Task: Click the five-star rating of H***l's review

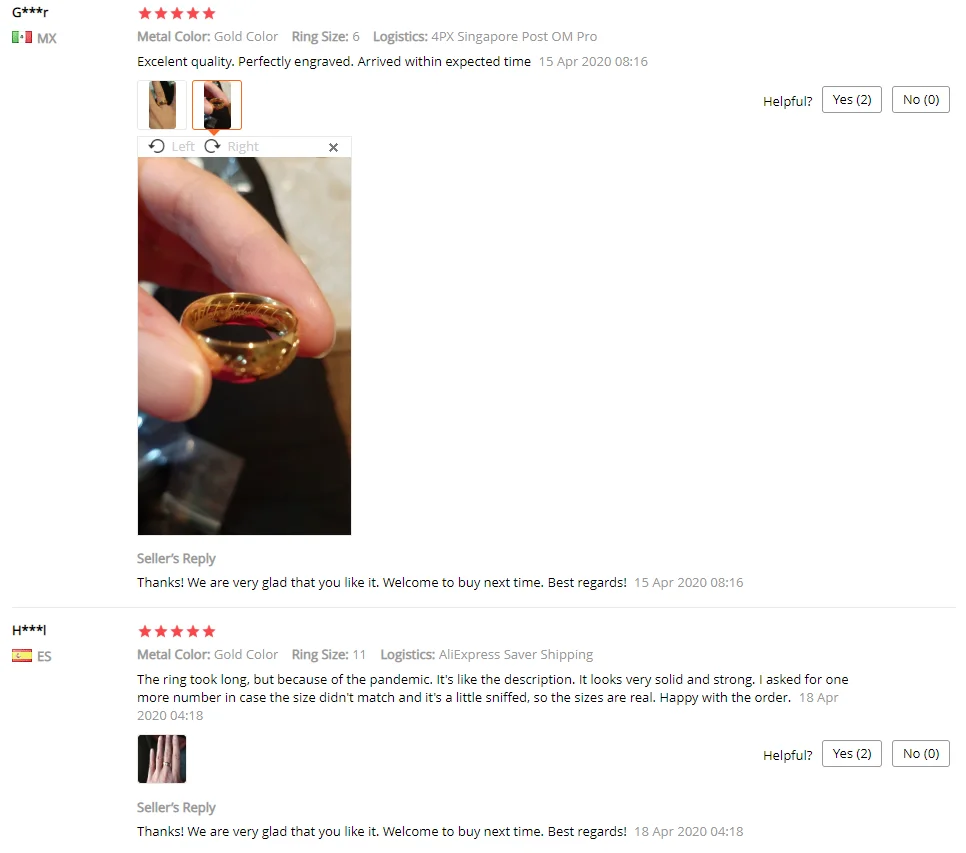Action: coord(177,631)
